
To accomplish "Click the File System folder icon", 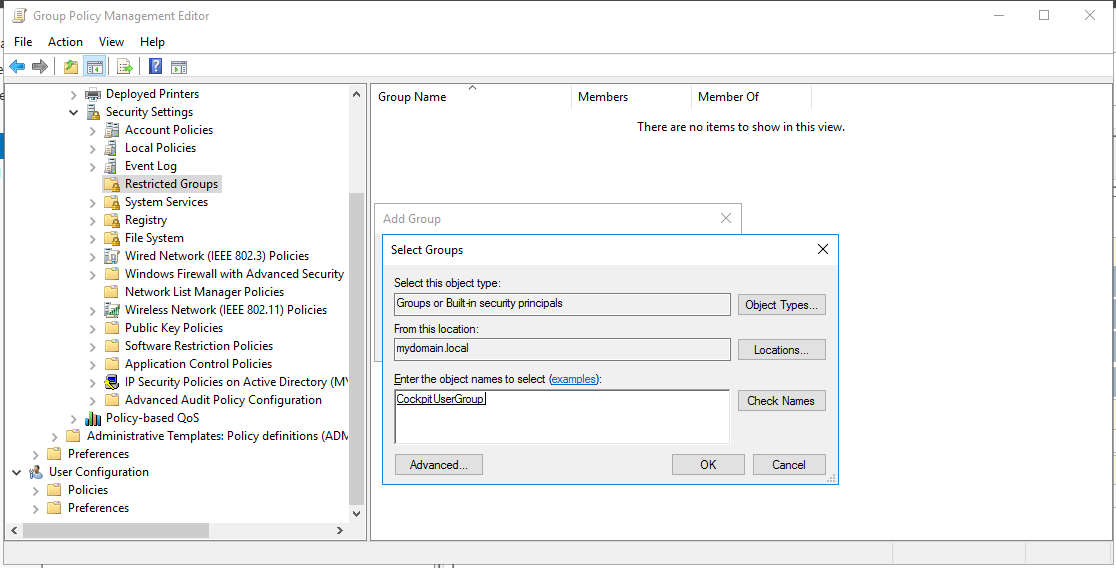I will point(112,238).
